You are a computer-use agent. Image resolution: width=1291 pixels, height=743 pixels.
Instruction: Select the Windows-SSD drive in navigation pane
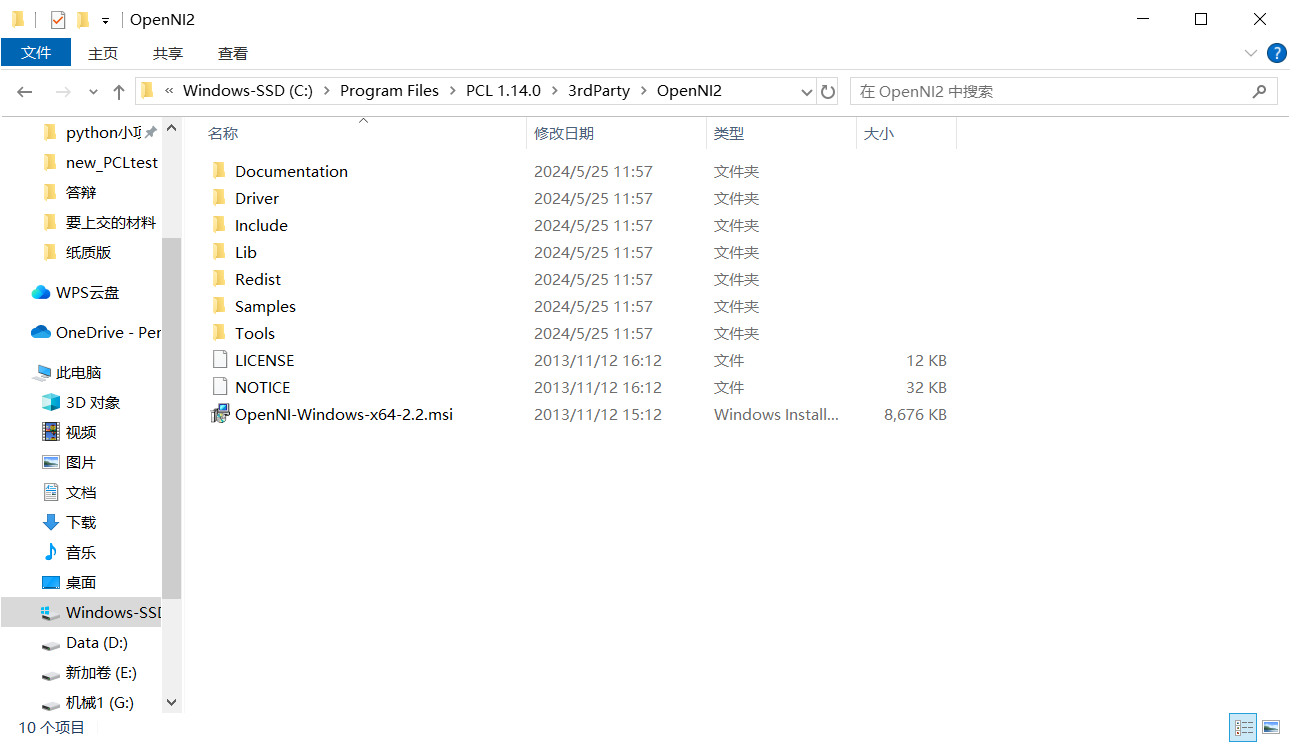(81, 612)
